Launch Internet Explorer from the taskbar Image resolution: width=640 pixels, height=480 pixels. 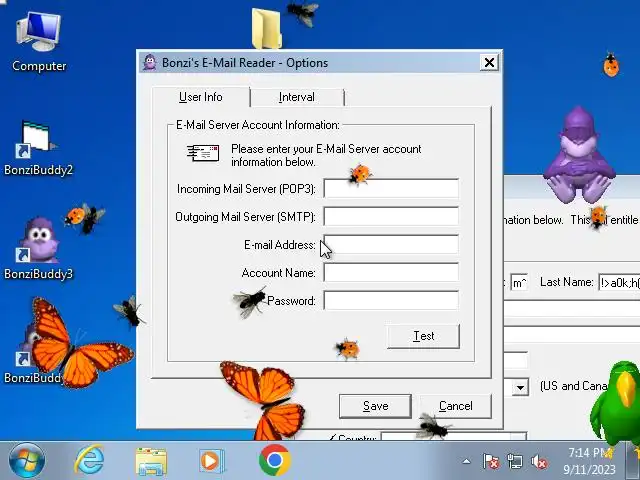click(x=89, y=461)
